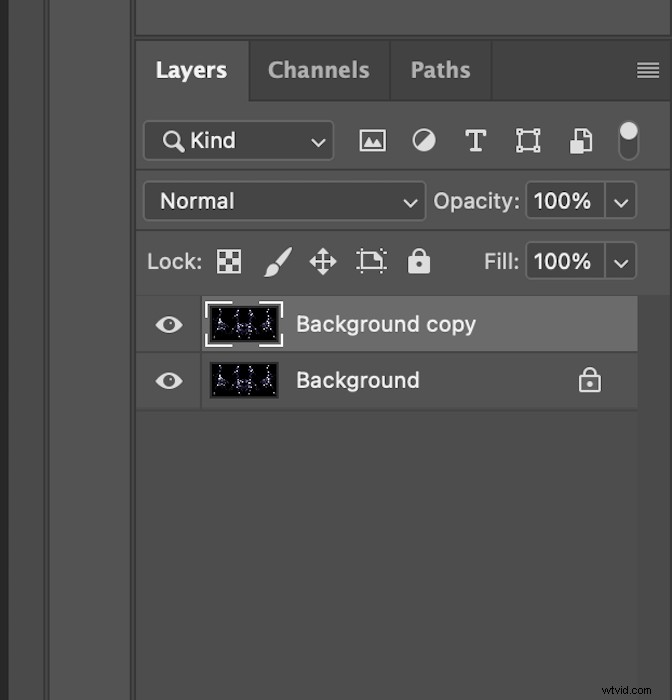Open the Normal blend mode dropdown
Viewport: 672px width, 700px height.
click(284, 201)
